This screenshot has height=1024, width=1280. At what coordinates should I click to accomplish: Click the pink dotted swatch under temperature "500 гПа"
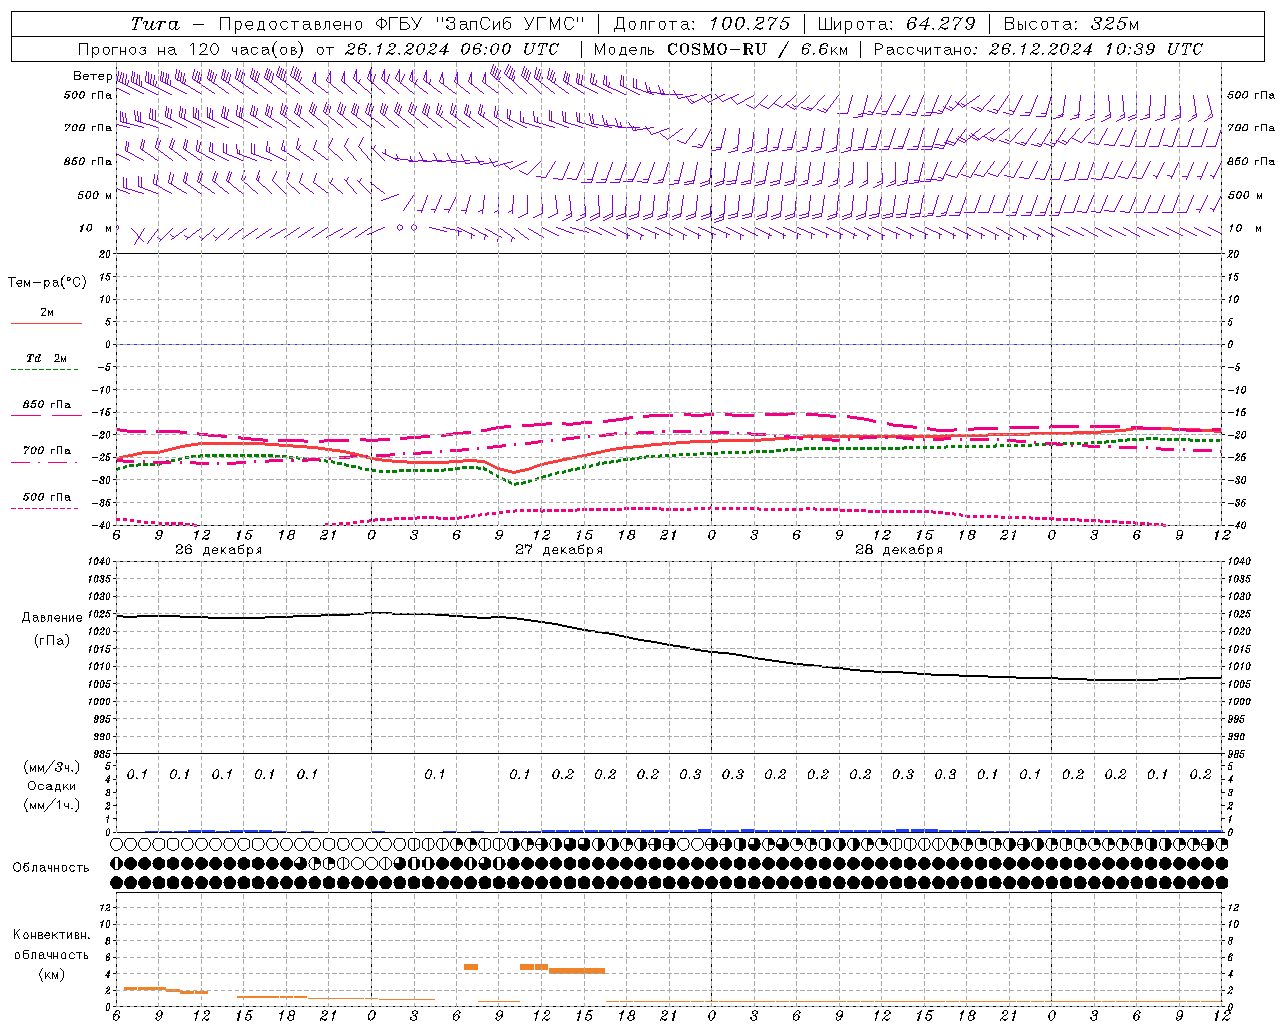coord(44,508)
